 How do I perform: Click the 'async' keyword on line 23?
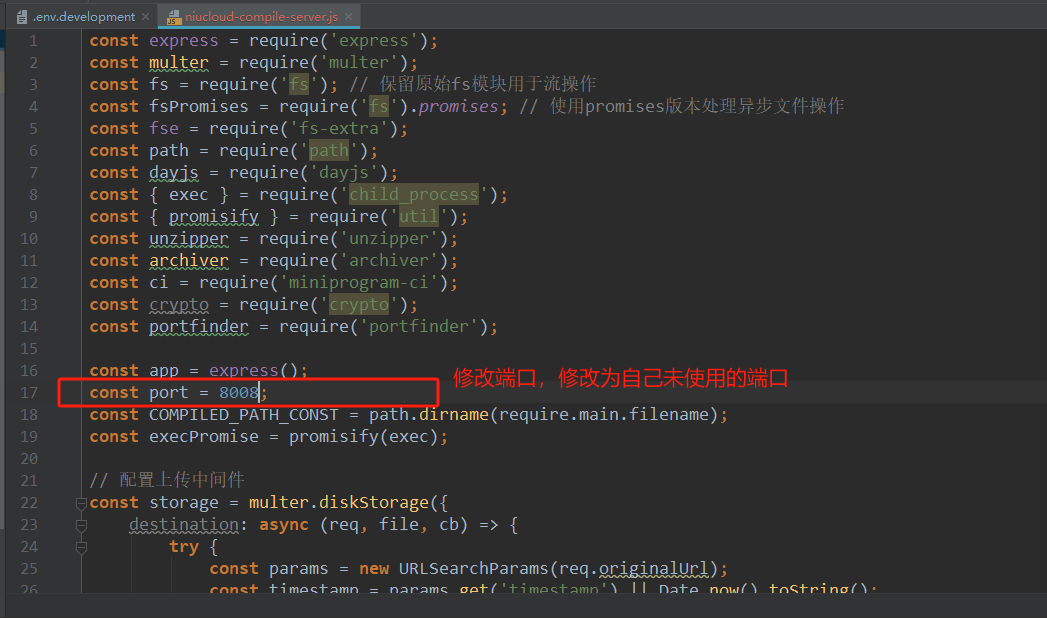[284, 525]
